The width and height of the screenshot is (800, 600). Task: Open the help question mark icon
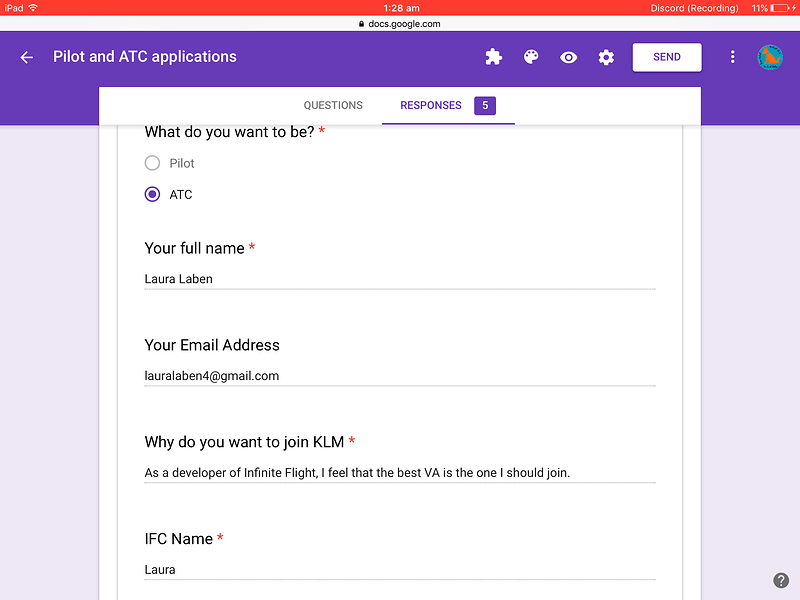(x=781, y=580)
